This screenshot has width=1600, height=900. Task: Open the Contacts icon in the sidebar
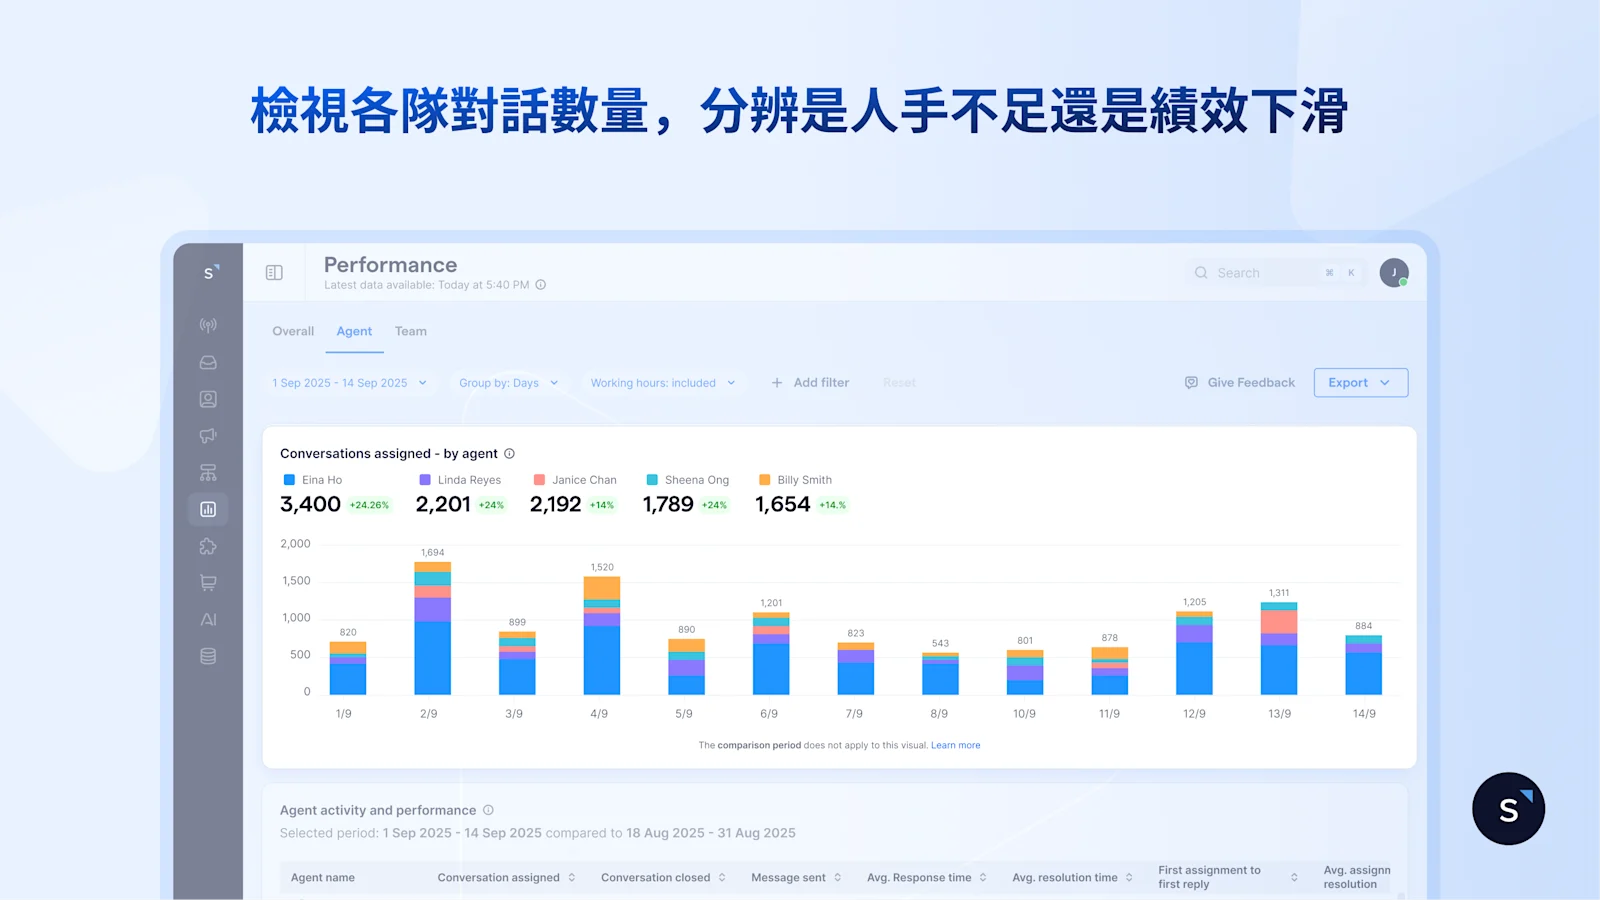[x=208, y=398]
